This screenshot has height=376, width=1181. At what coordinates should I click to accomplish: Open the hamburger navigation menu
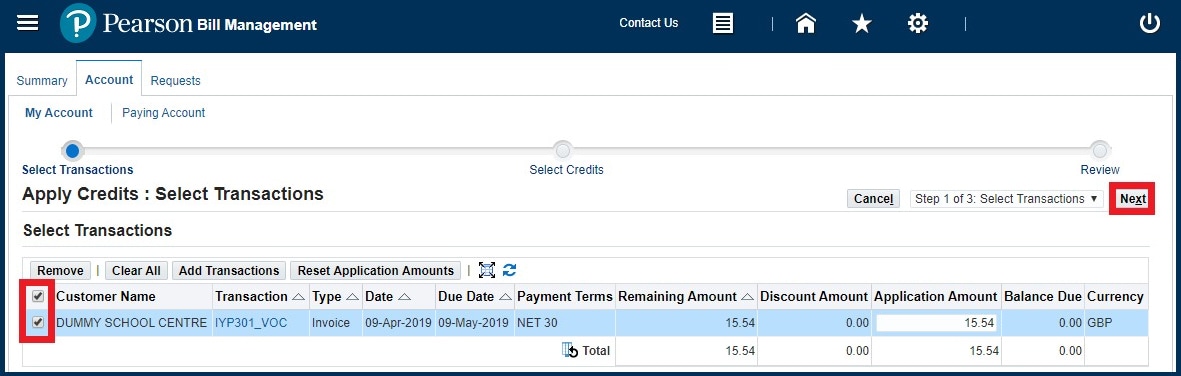coord(28,23)
